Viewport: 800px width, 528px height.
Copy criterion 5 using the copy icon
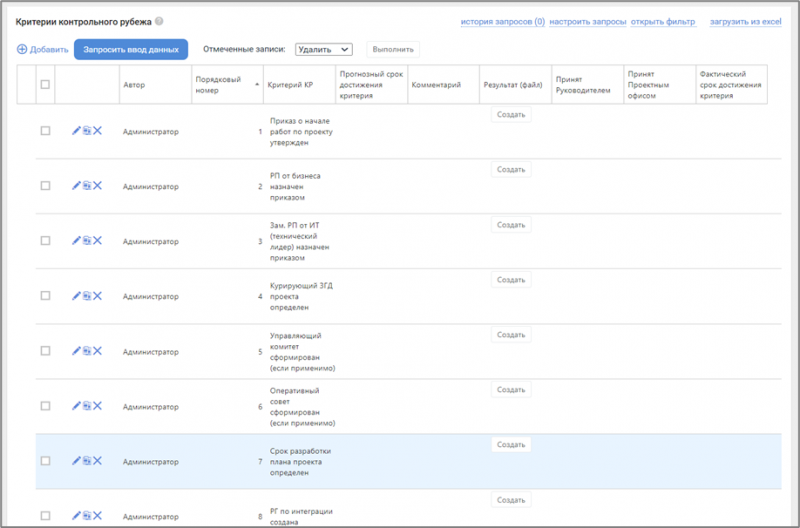[x=87, y=350]
